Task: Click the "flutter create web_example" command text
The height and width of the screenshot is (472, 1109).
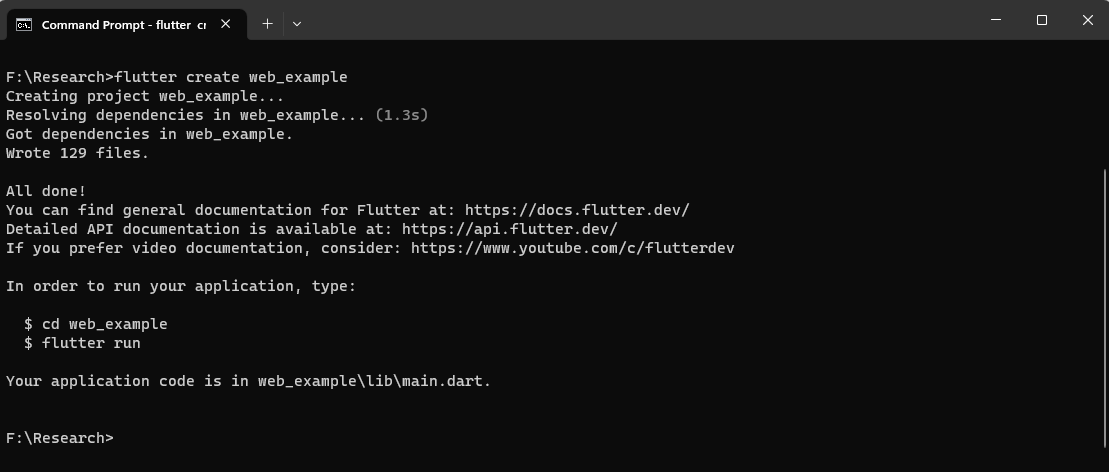Action: [231, 77]
